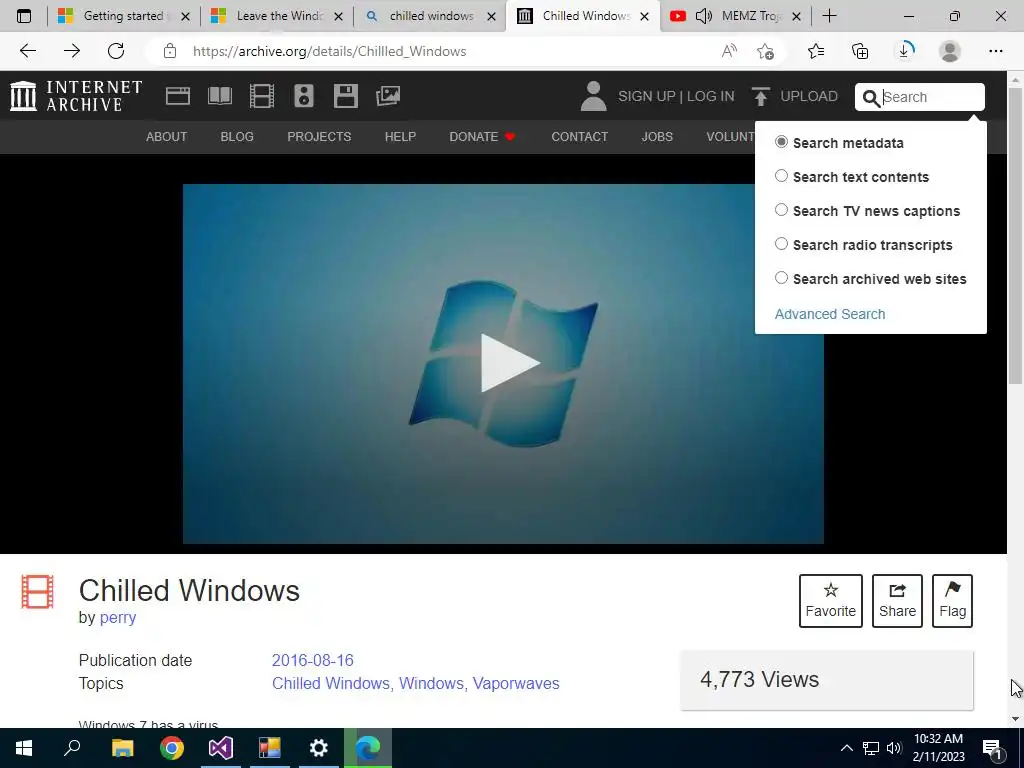Screen dimensions: 1024x768
Task: Open the tab actions menu icon
Action: 24,16
